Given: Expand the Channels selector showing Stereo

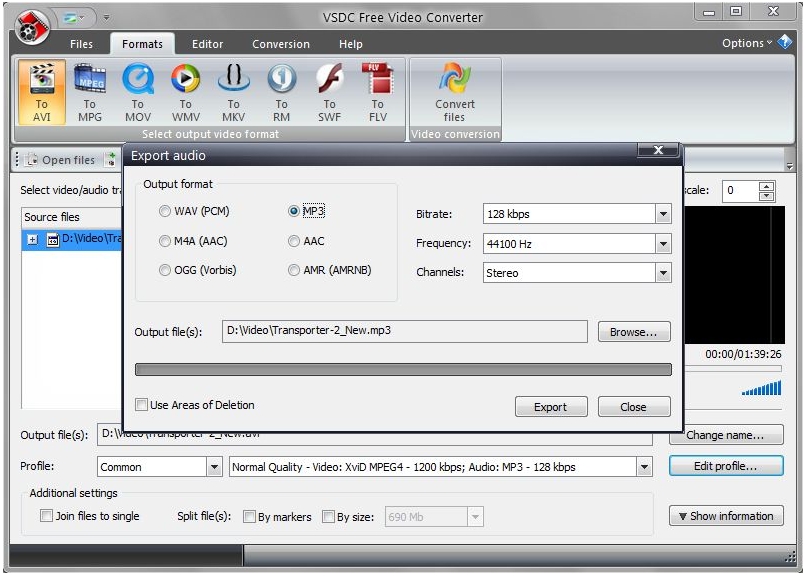Looking at the screenshot, I should coord(661,272).
